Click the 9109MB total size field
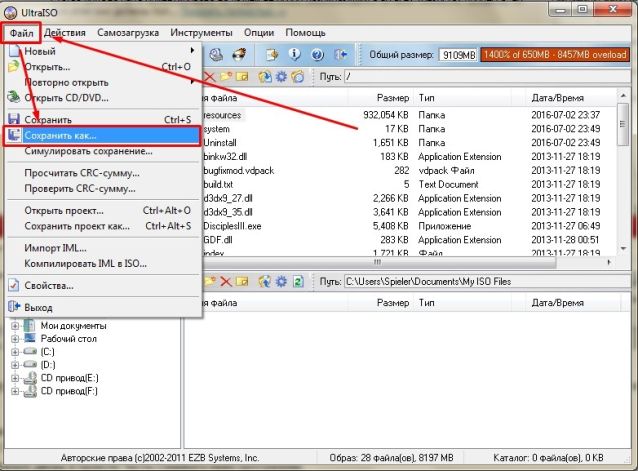 [x=458, y=55]
